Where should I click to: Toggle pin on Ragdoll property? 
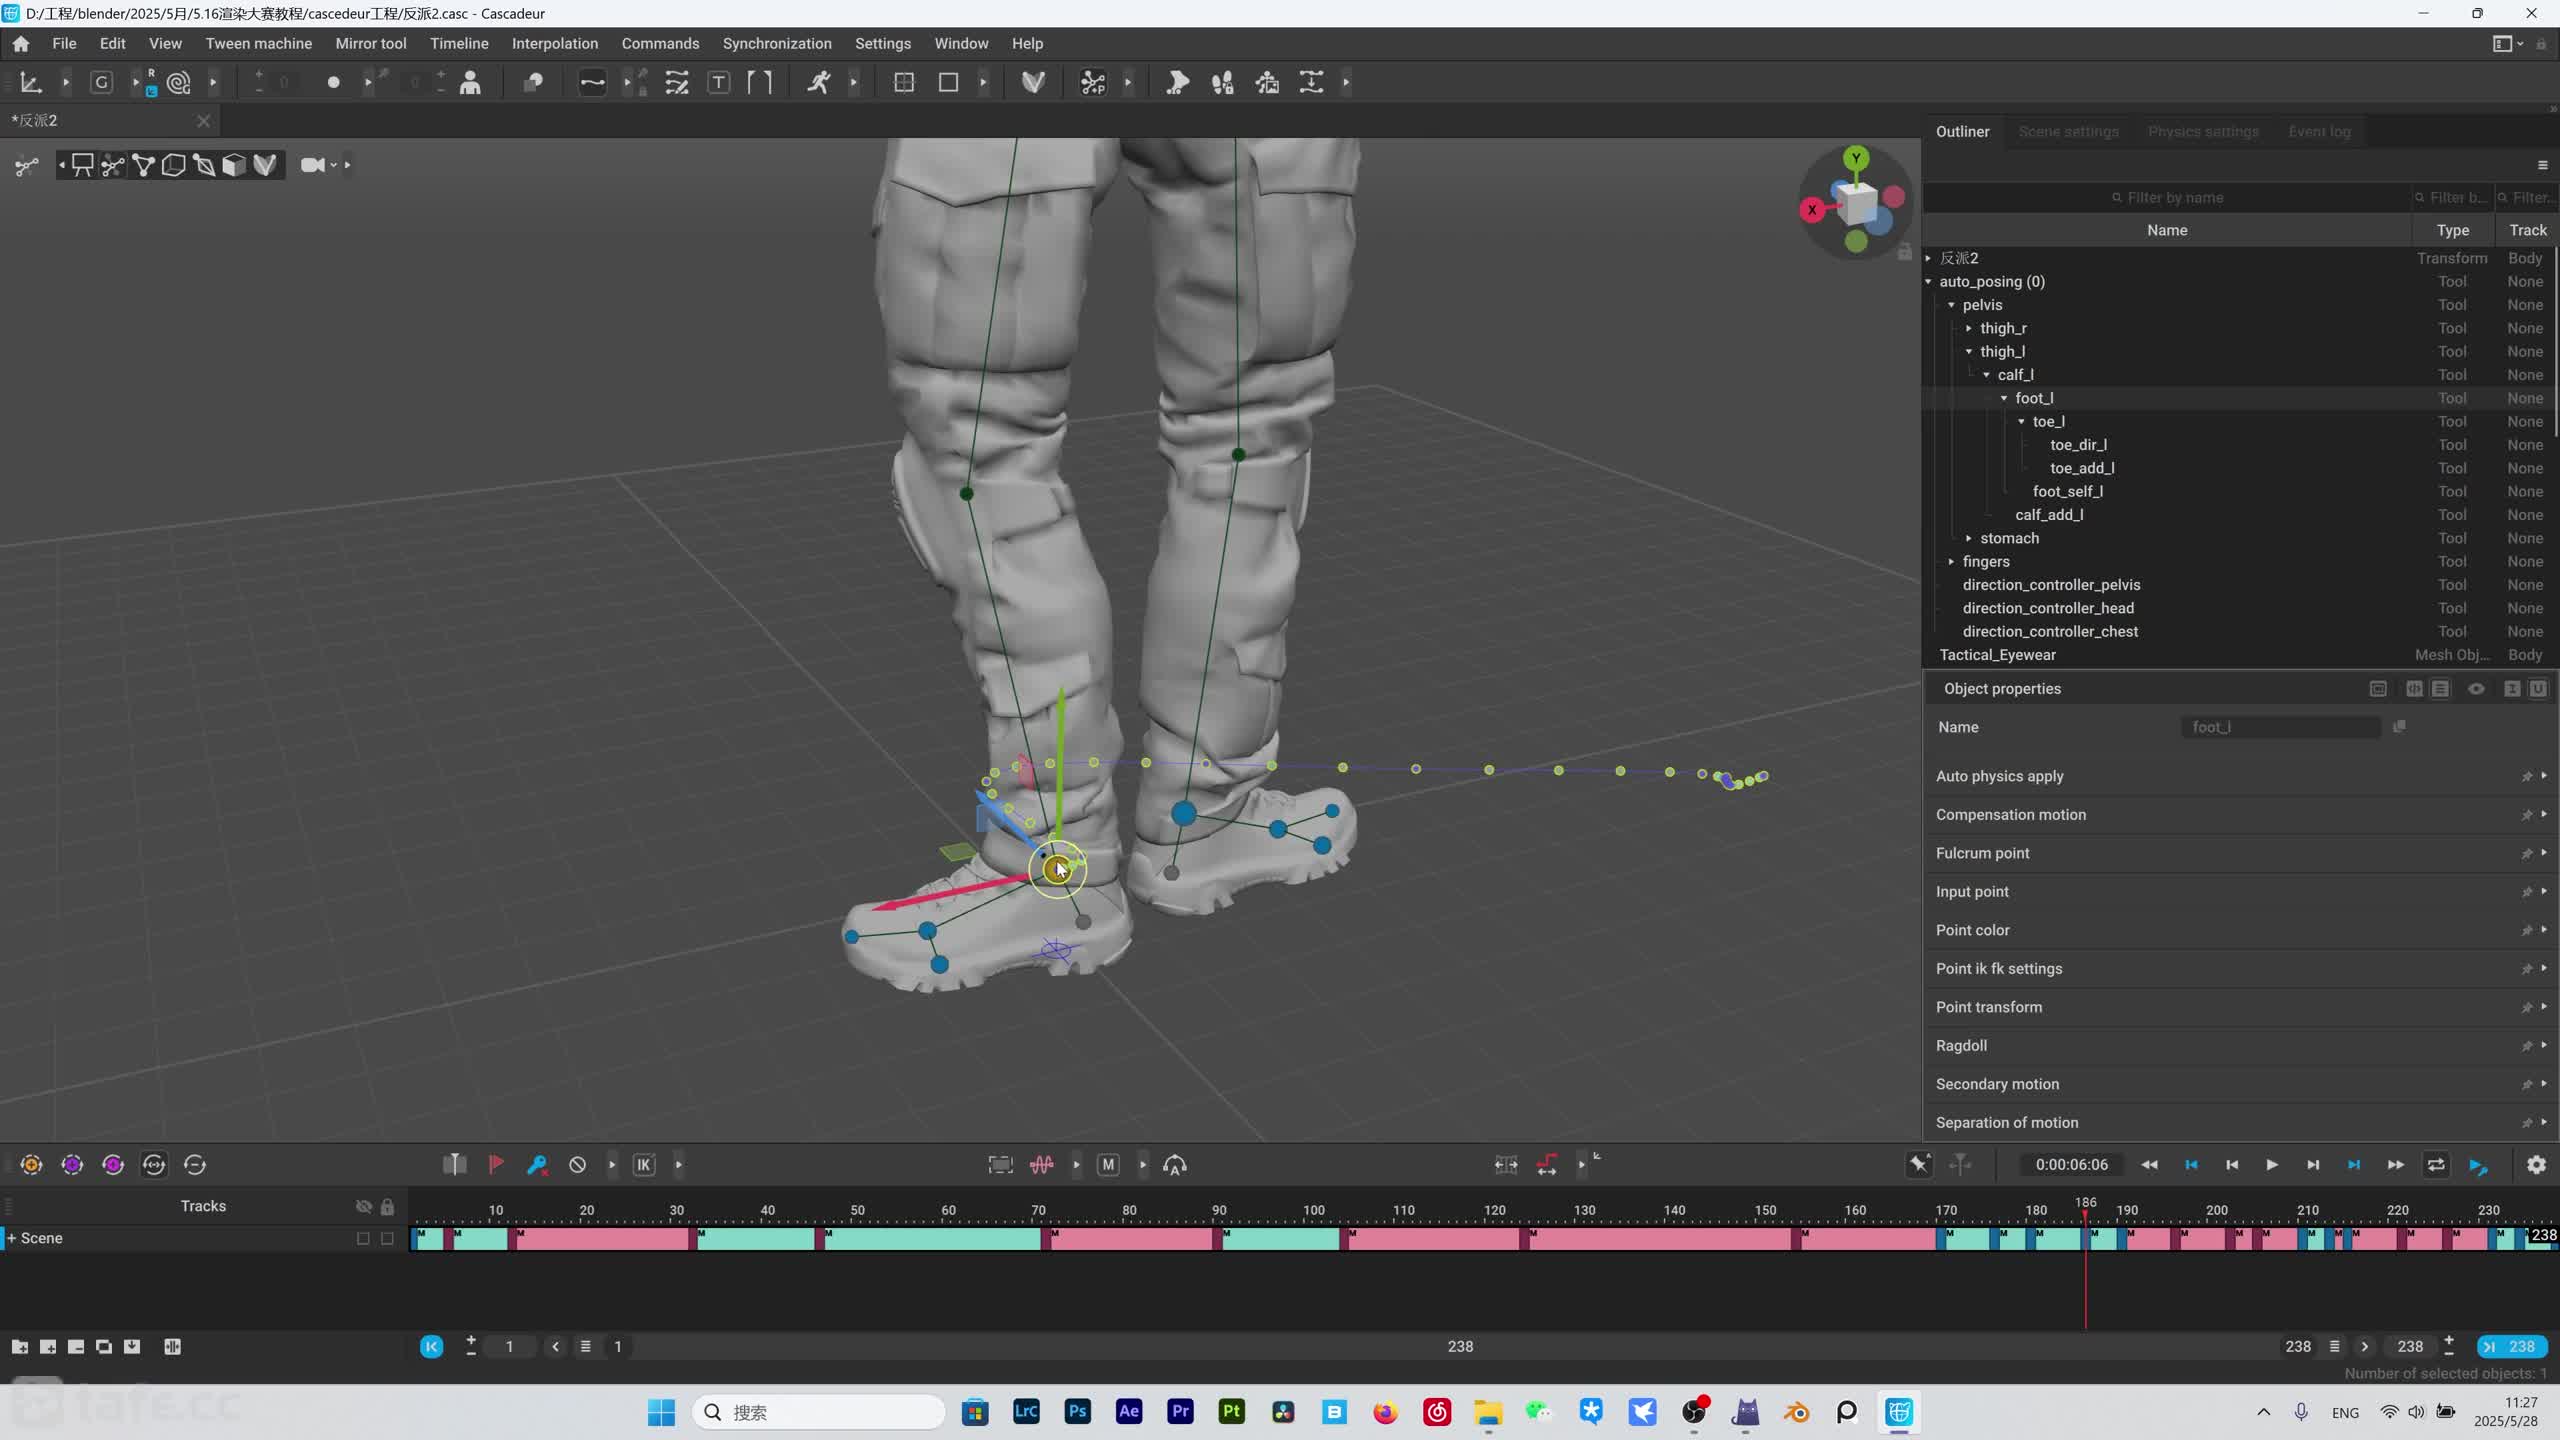2526,1046
